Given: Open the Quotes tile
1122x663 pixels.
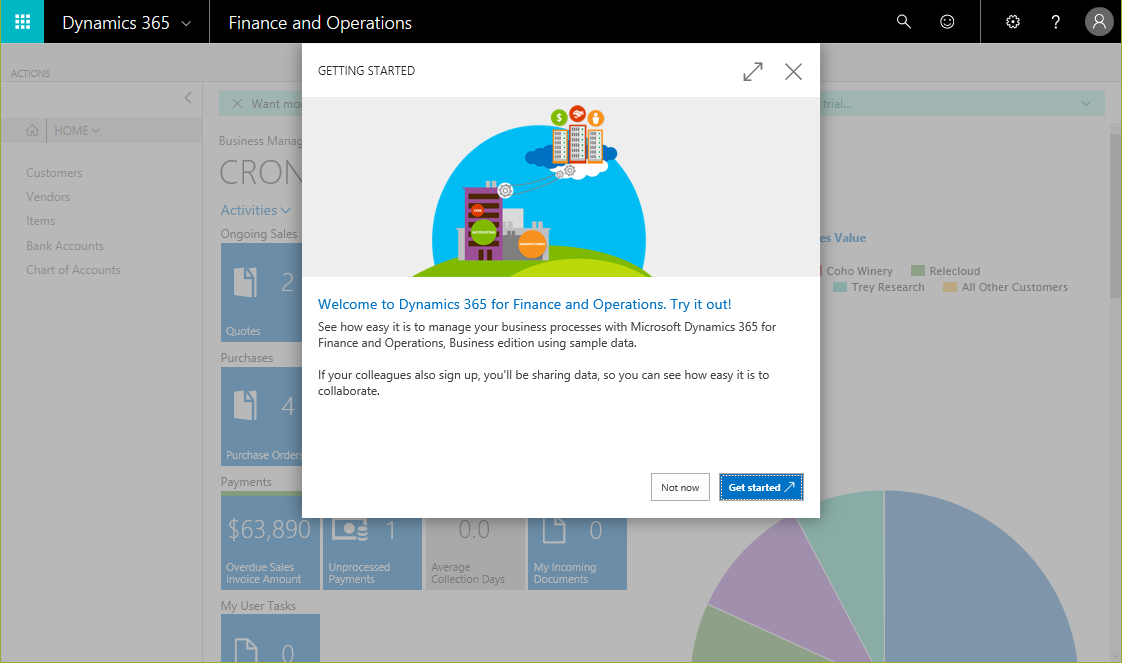Looking at the screenshot, I should [261, 292].
